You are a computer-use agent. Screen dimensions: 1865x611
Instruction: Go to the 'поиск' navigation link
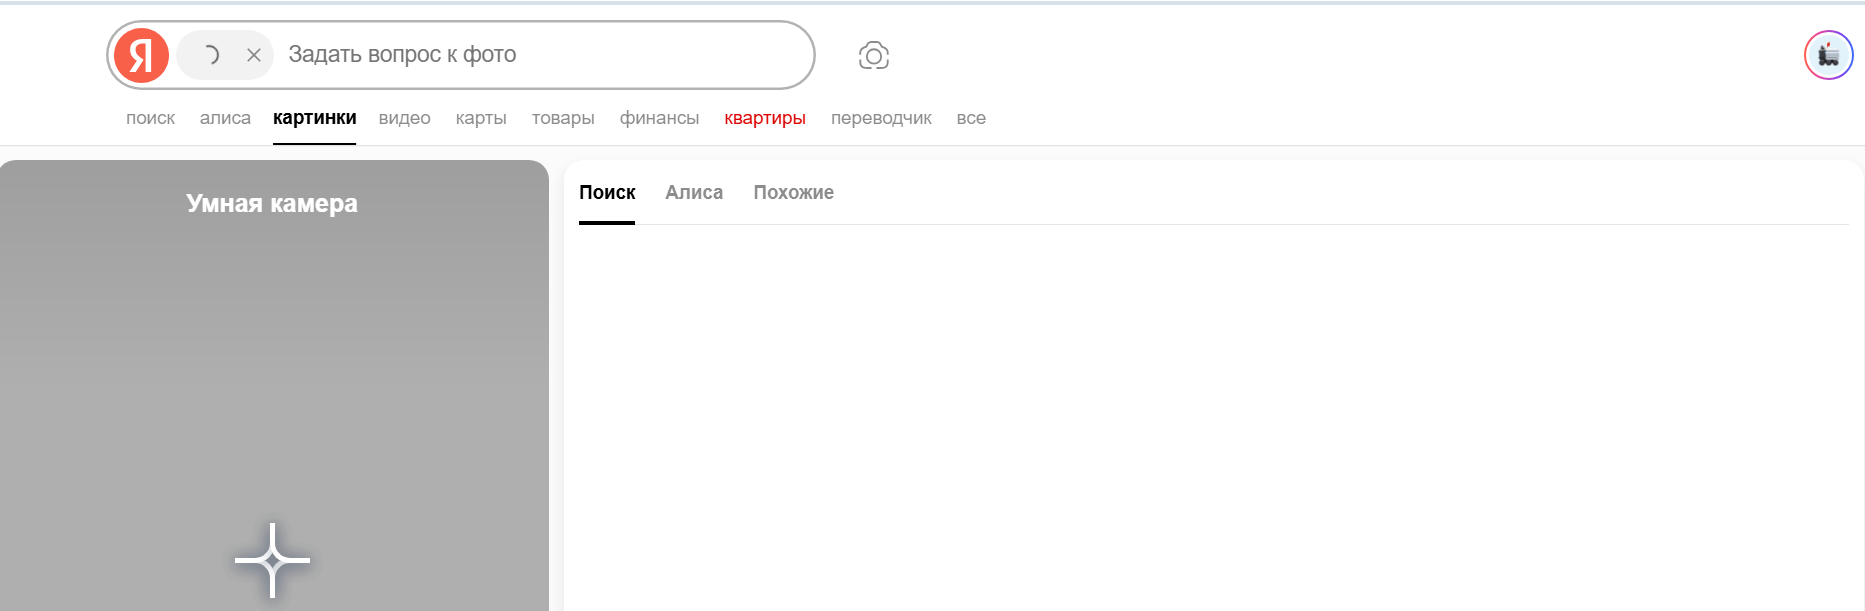pos(150,118)
